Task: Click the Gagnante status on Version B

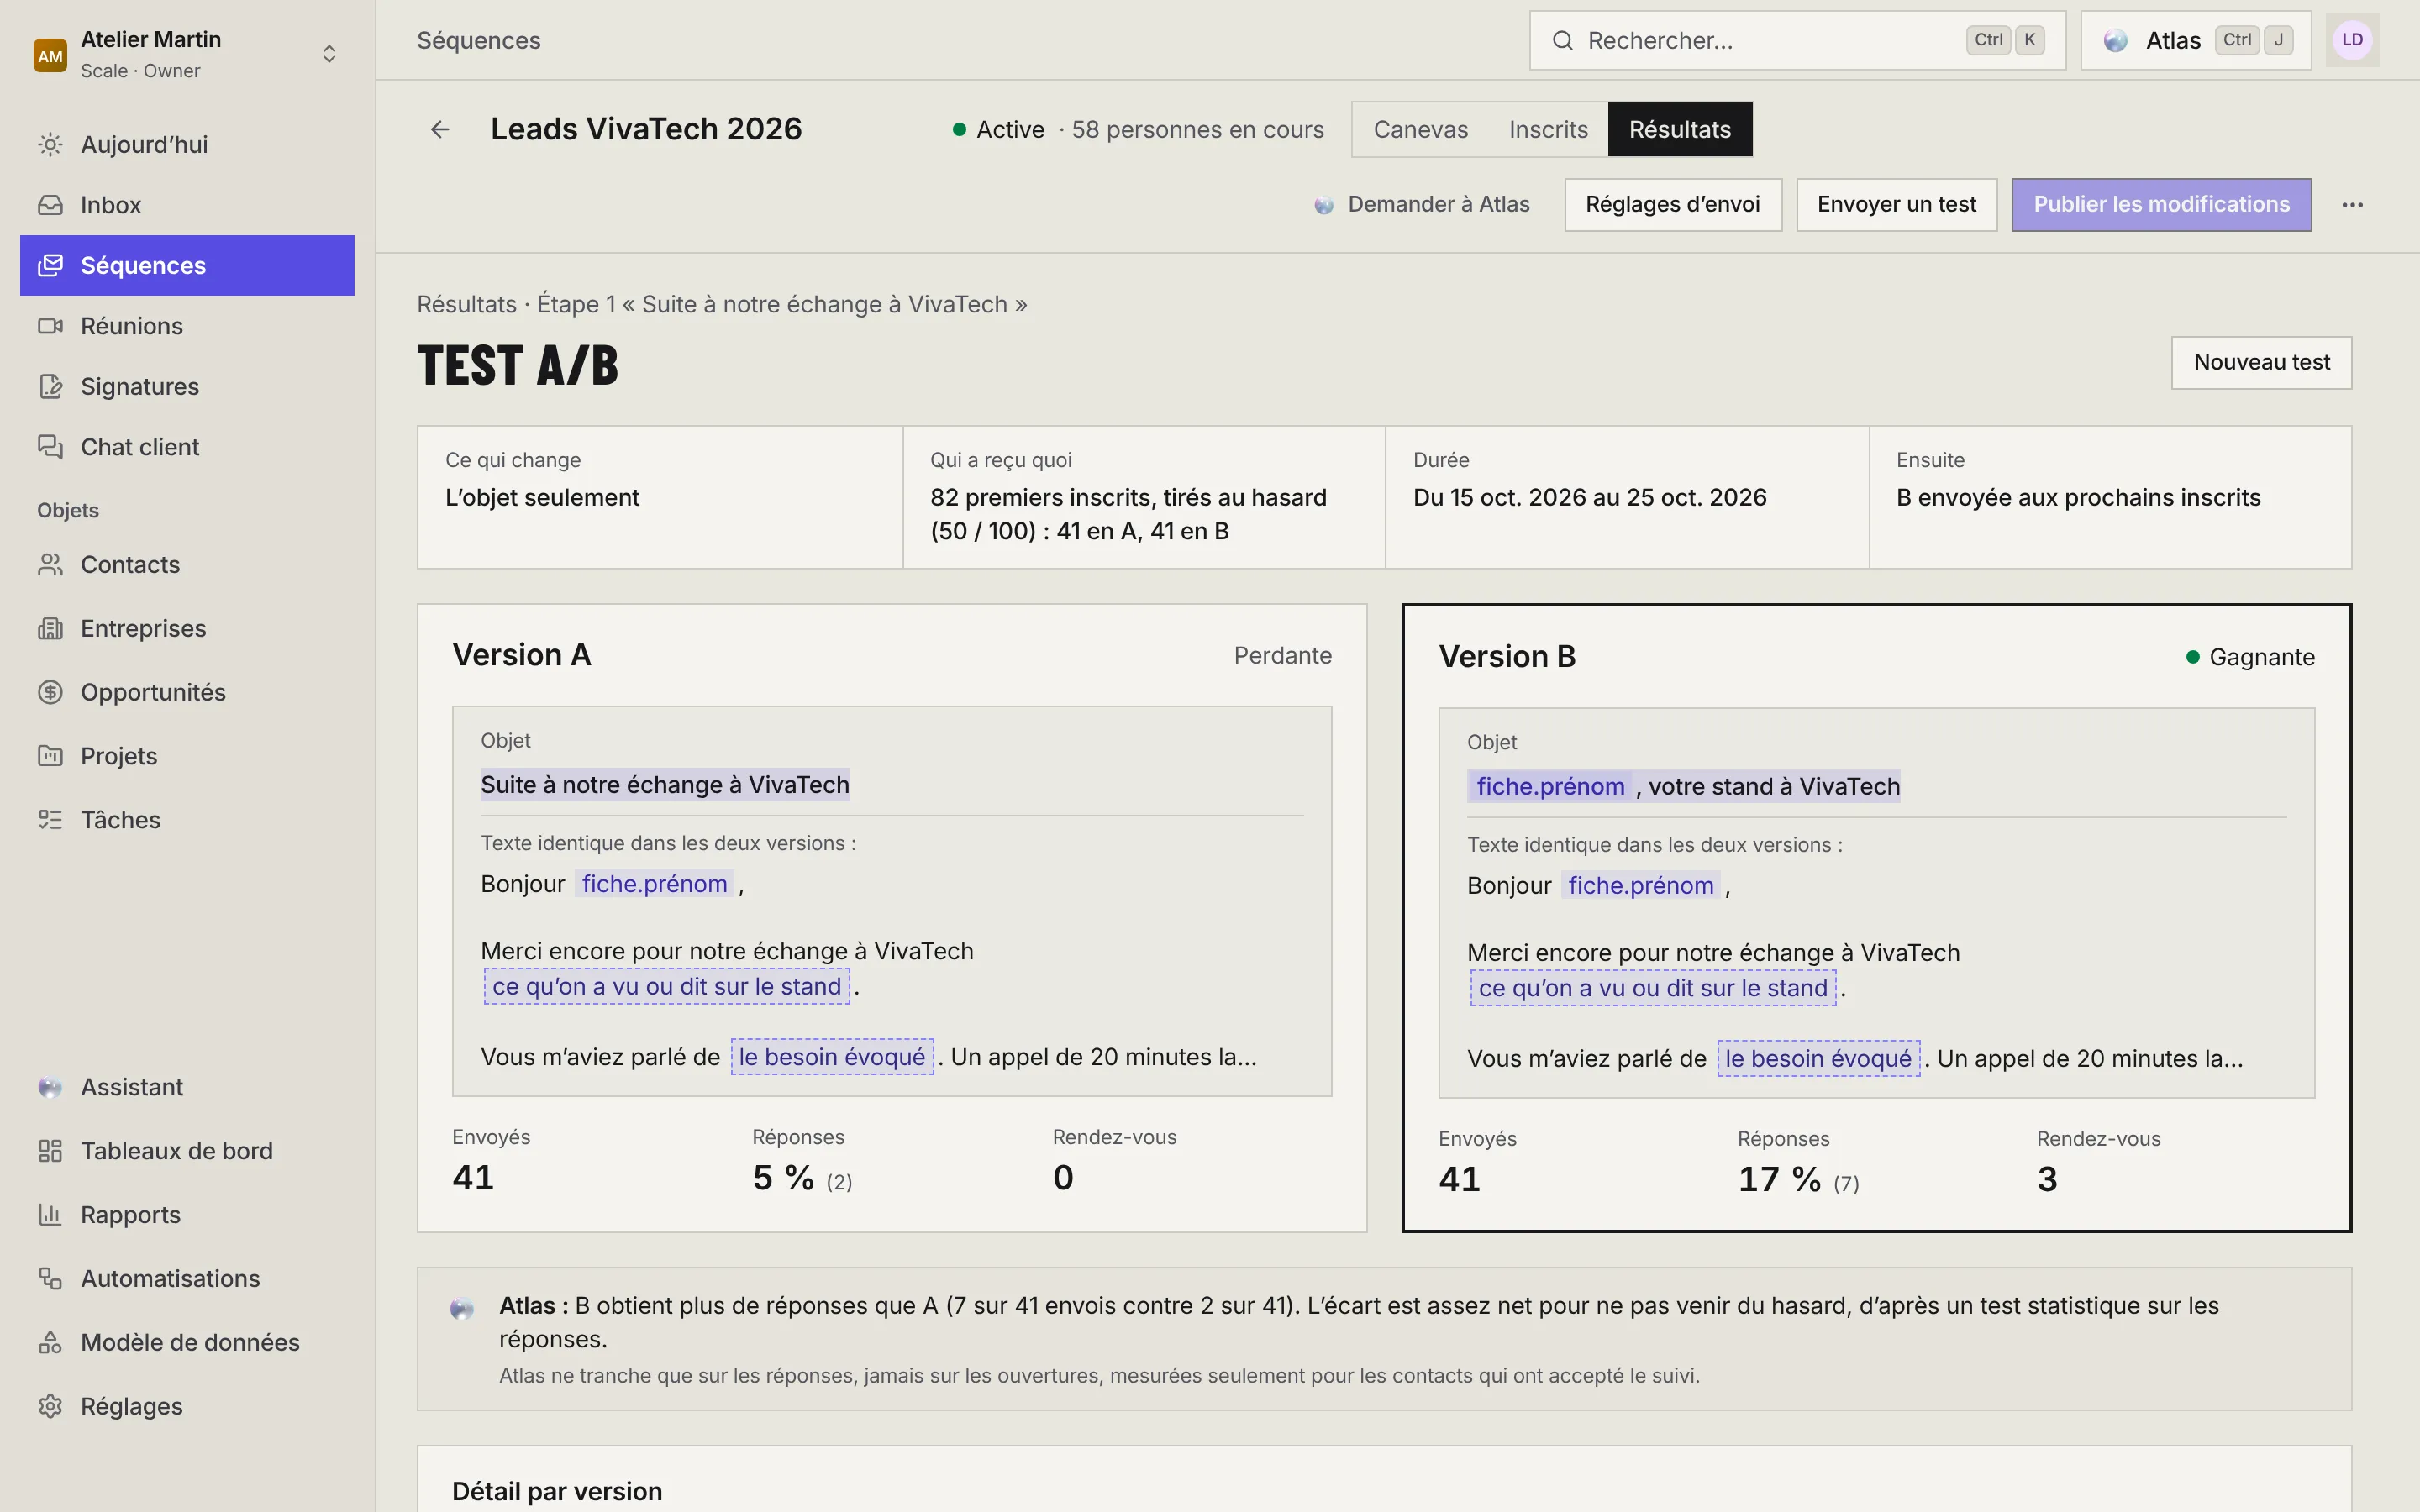Action: [2250, 657]
